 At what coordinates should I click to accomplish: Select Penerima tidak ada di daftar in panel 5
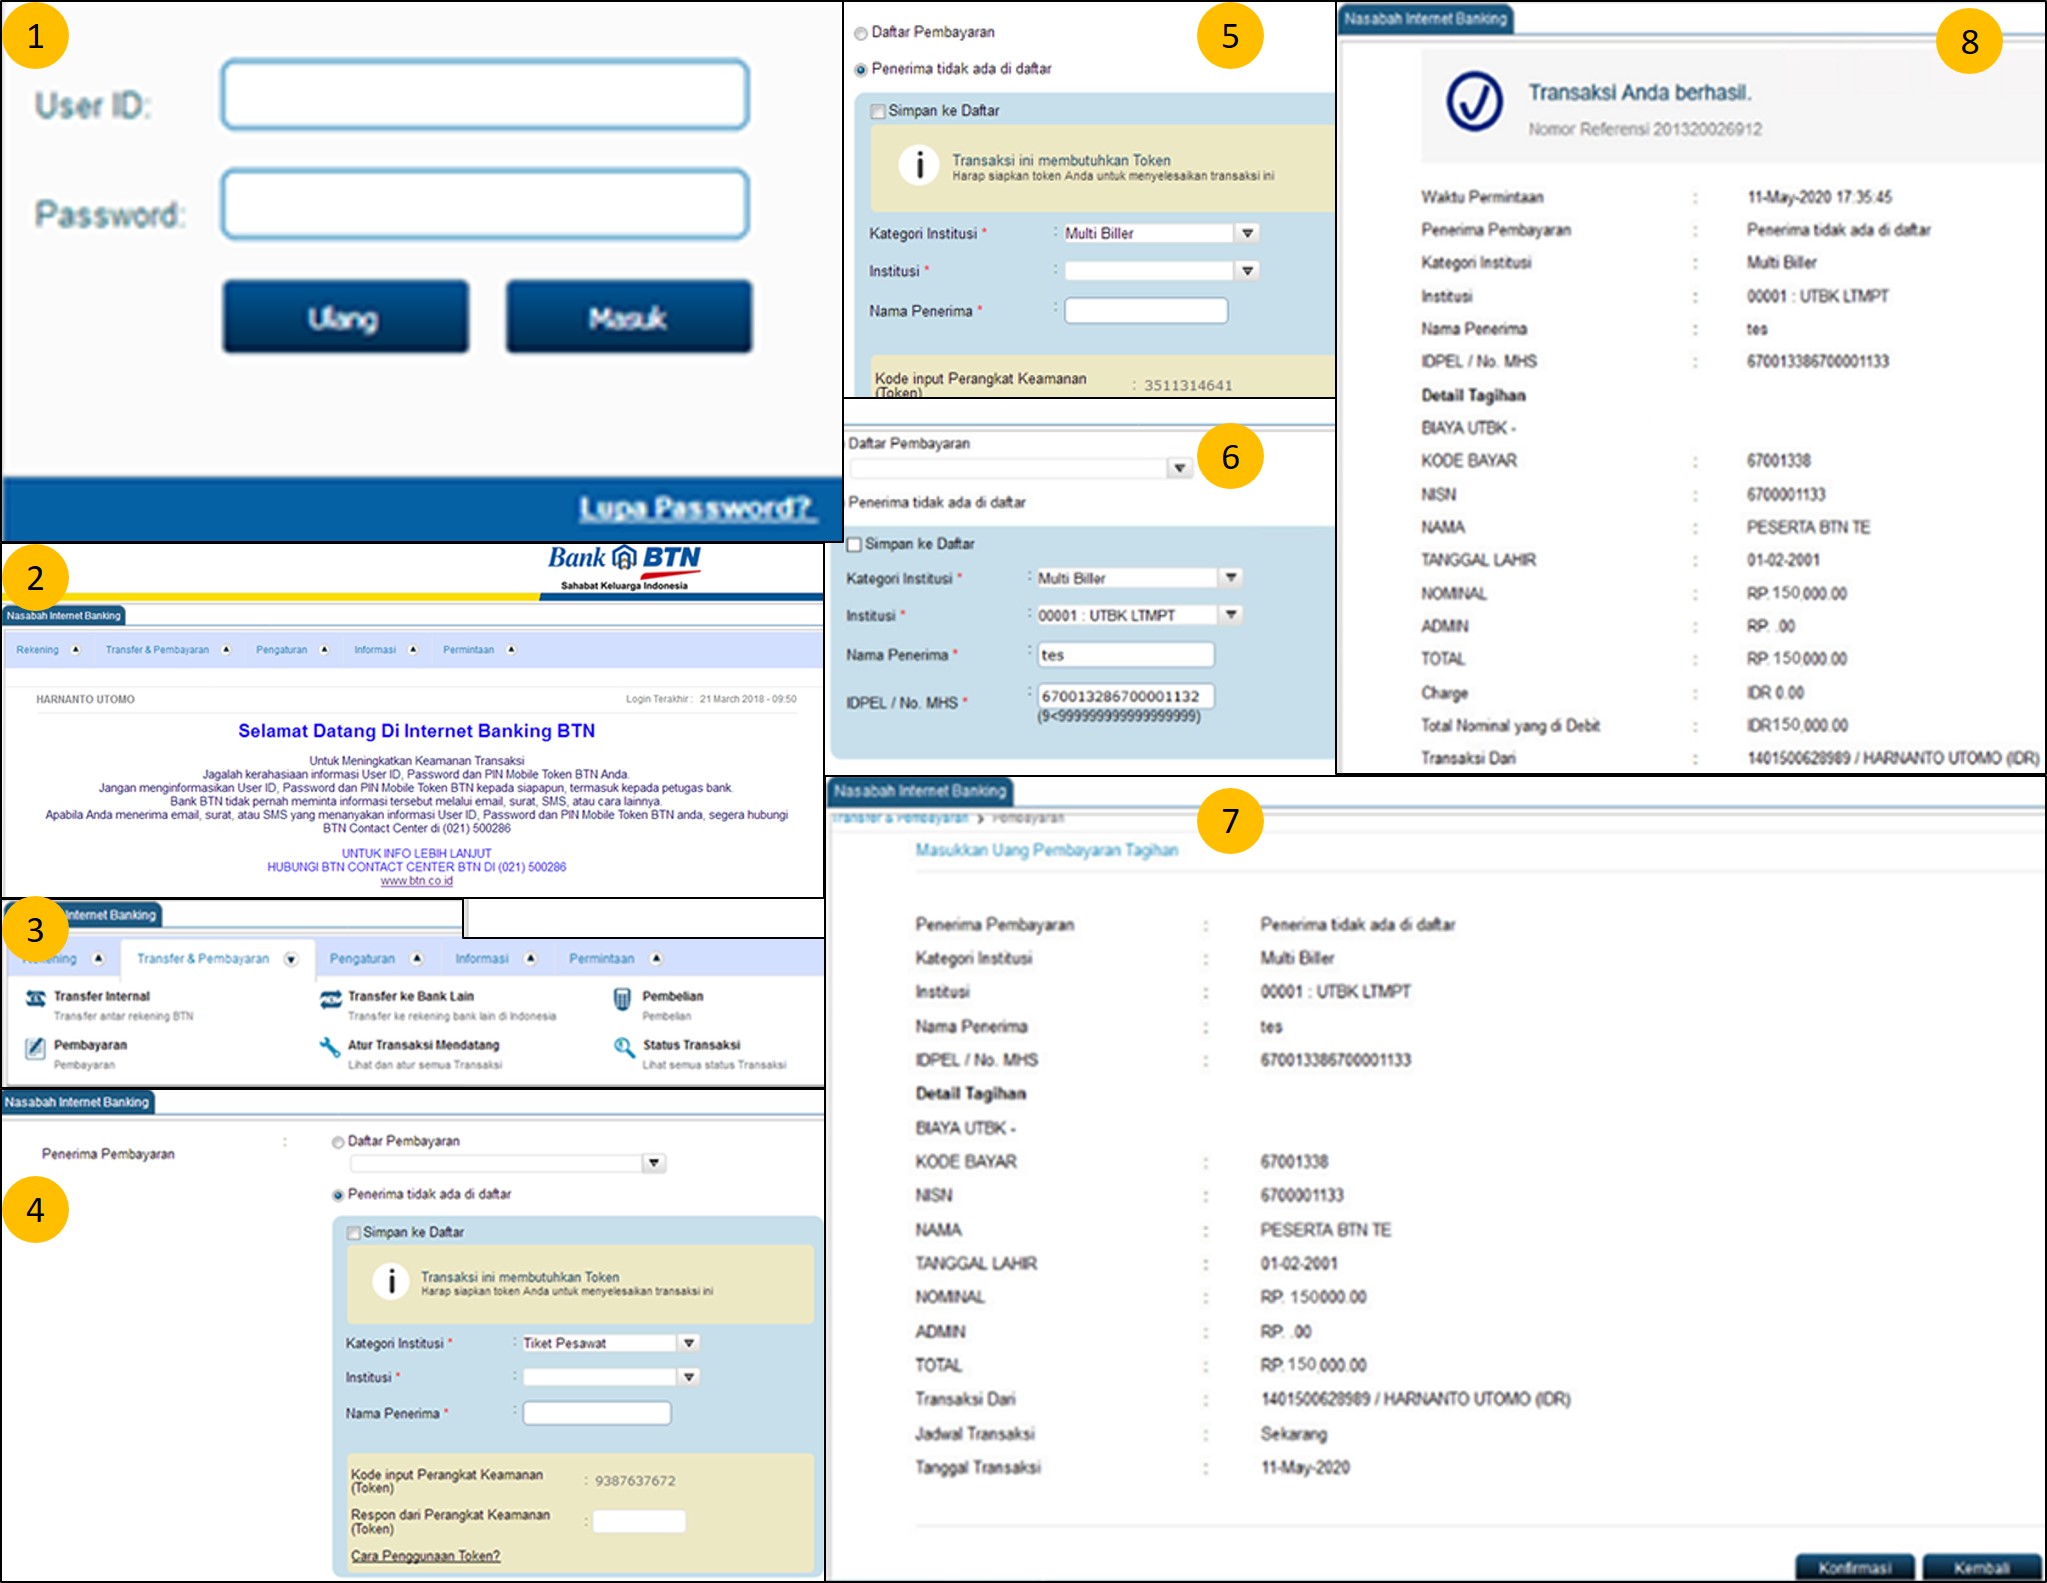860,70
